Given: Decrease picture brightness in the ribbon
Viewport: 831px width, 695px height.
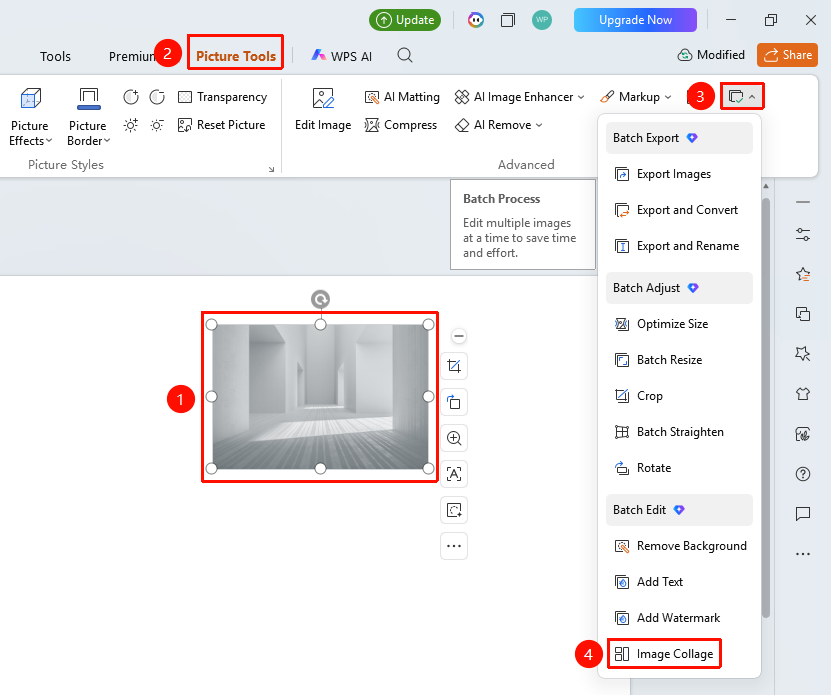Looking at the screenshot, I should (x=157, y=125).
